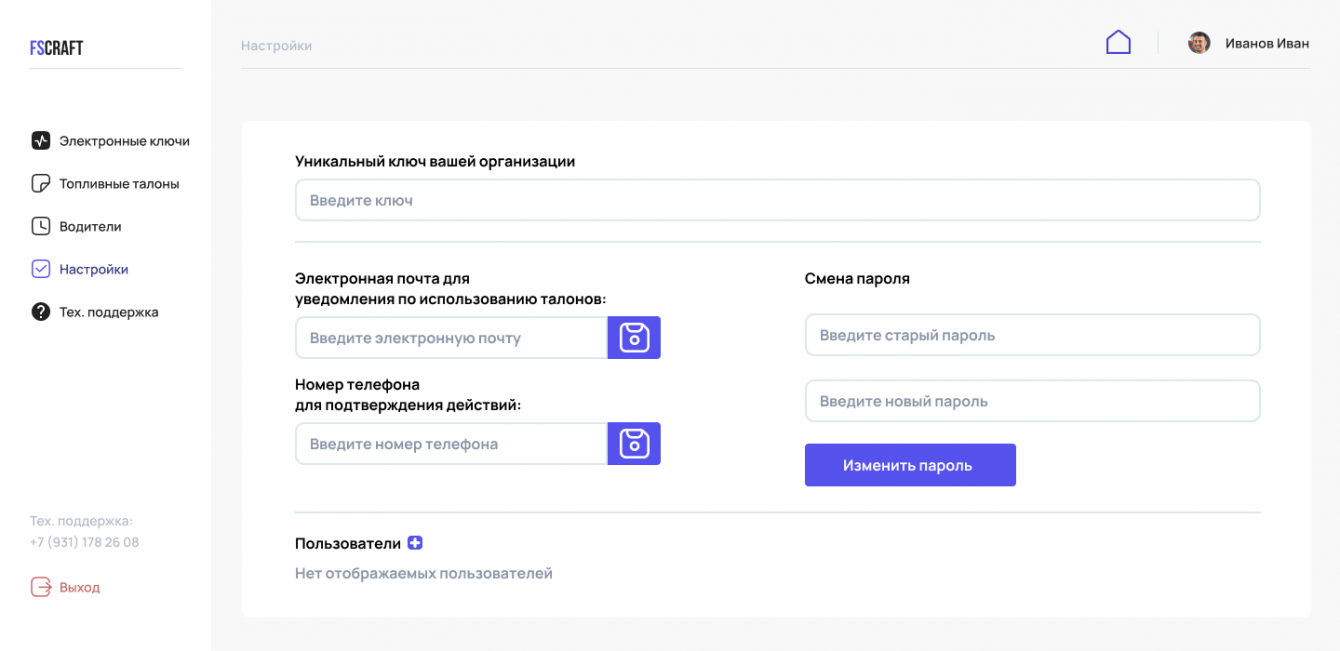Click the Выход logout link
Viewport: 1340px width, 651px height.
tap(79, 587)
